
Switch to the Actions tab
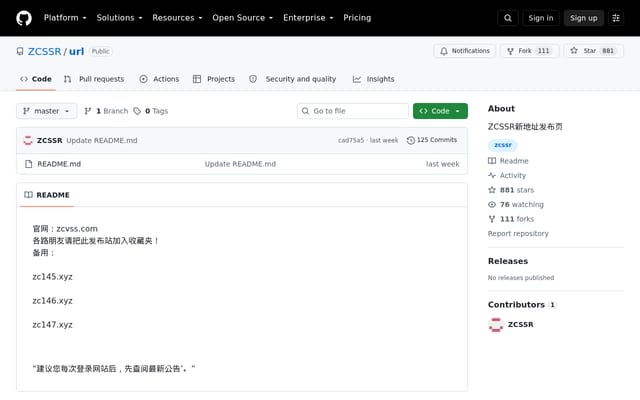(x=159, y=79)
